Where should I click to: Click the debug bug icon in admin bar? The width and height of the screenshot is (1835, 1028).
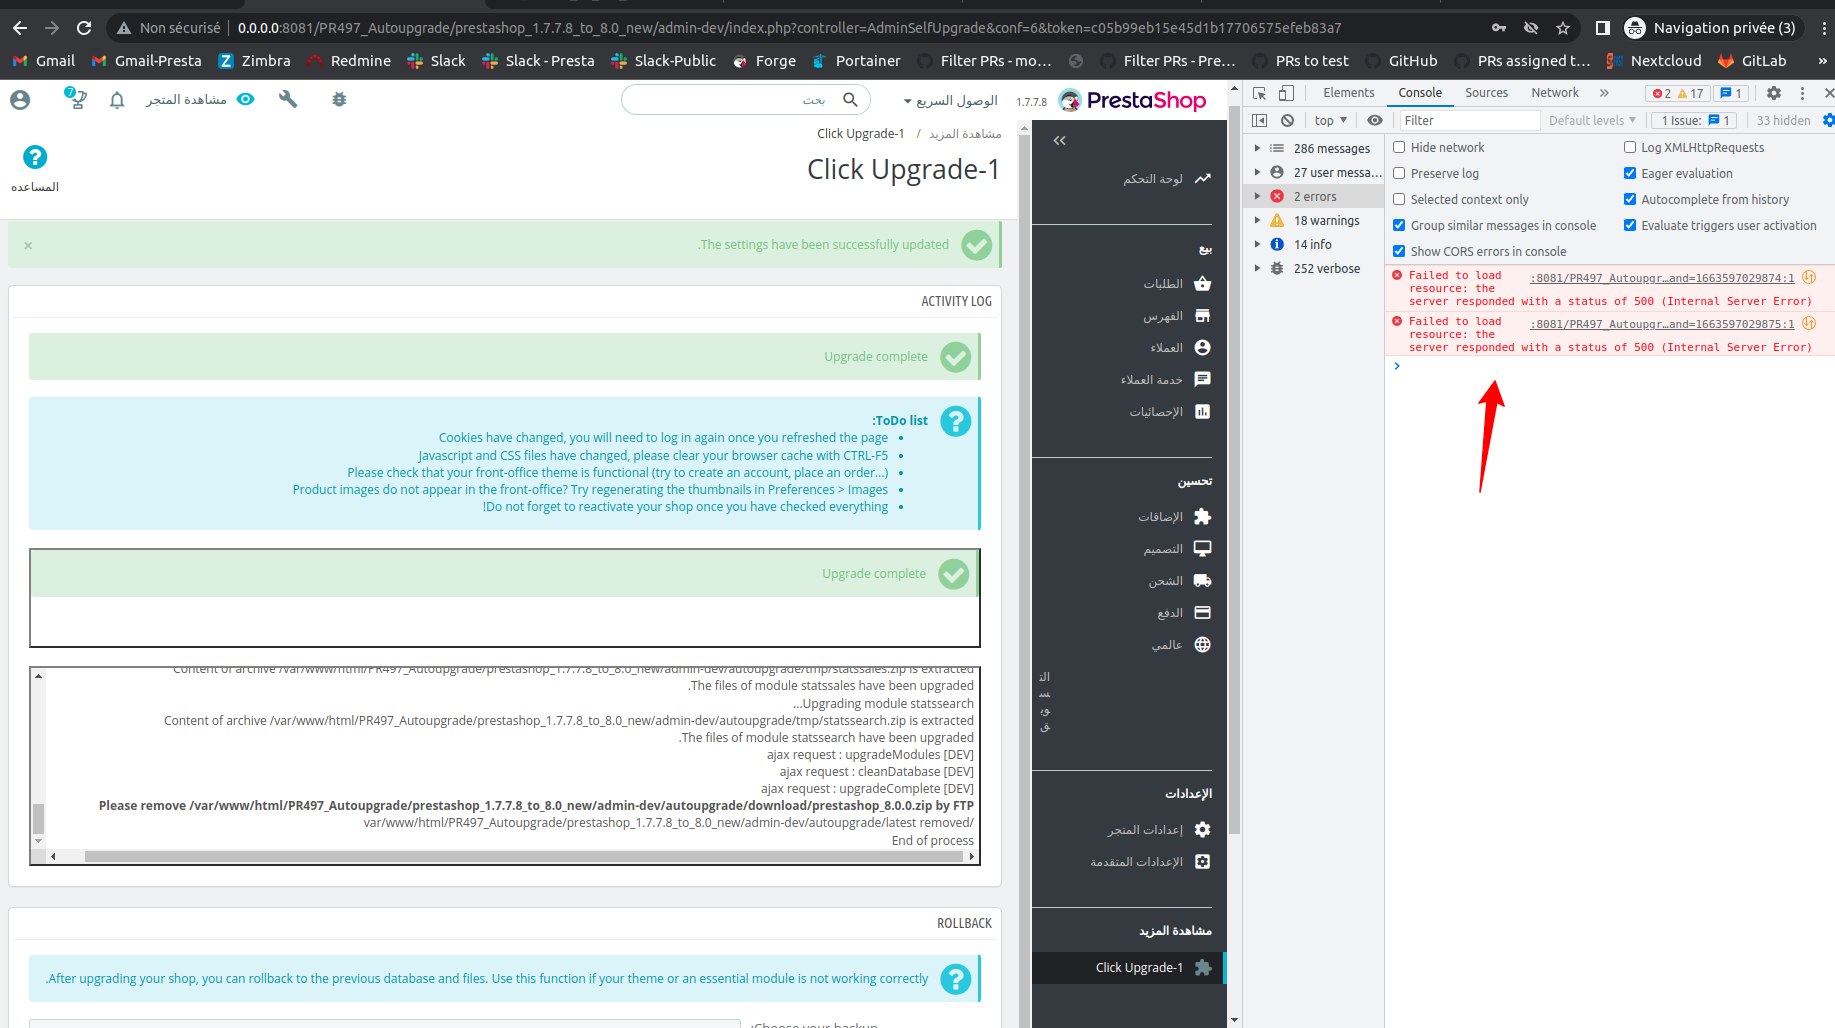point(339,99)
